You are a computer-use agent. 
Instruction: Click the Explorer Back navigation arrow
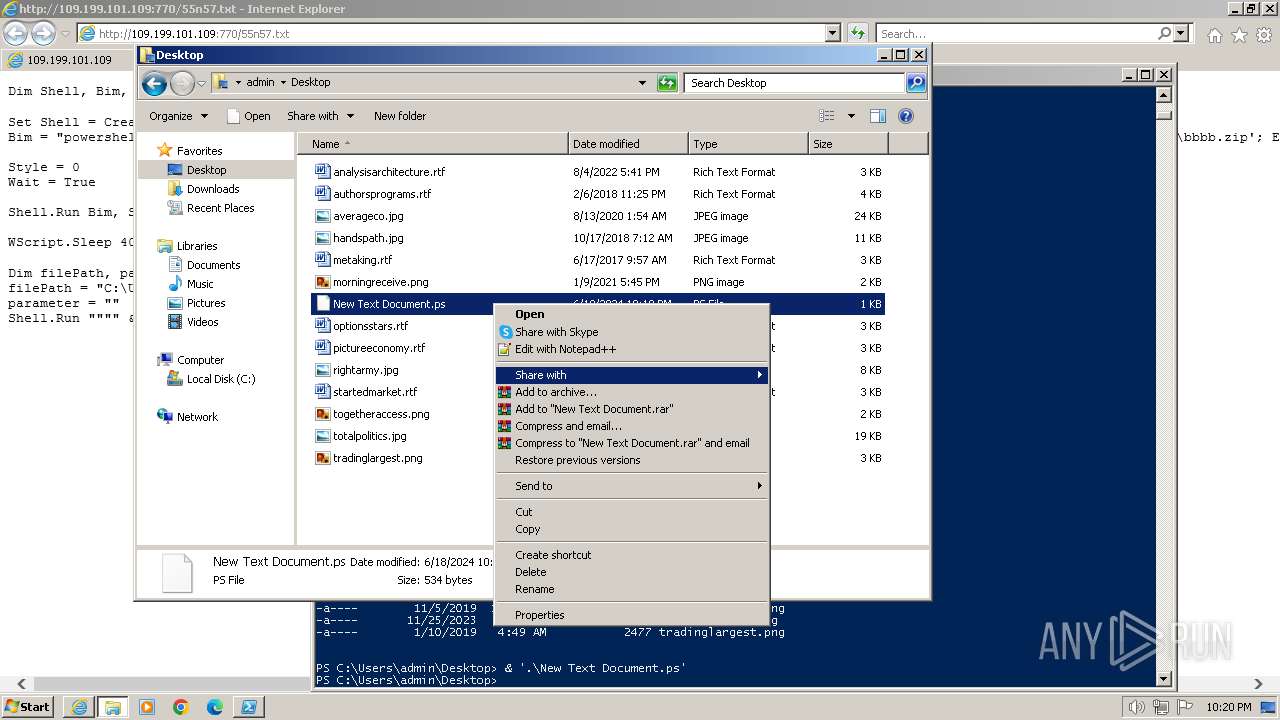pyautogui.click(x=154, y=83)
